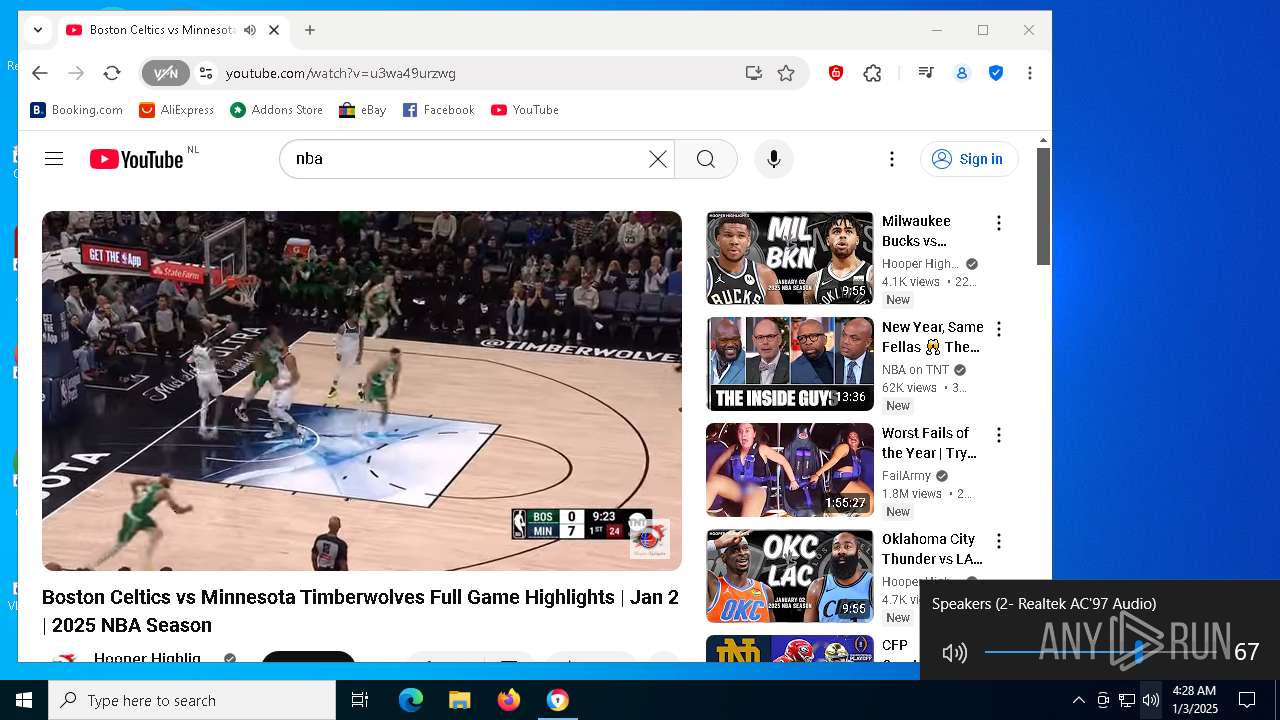Viewport: 1280px width, 720px height.
Task: Expand the tab search dropdown
Action: (38, 30)
